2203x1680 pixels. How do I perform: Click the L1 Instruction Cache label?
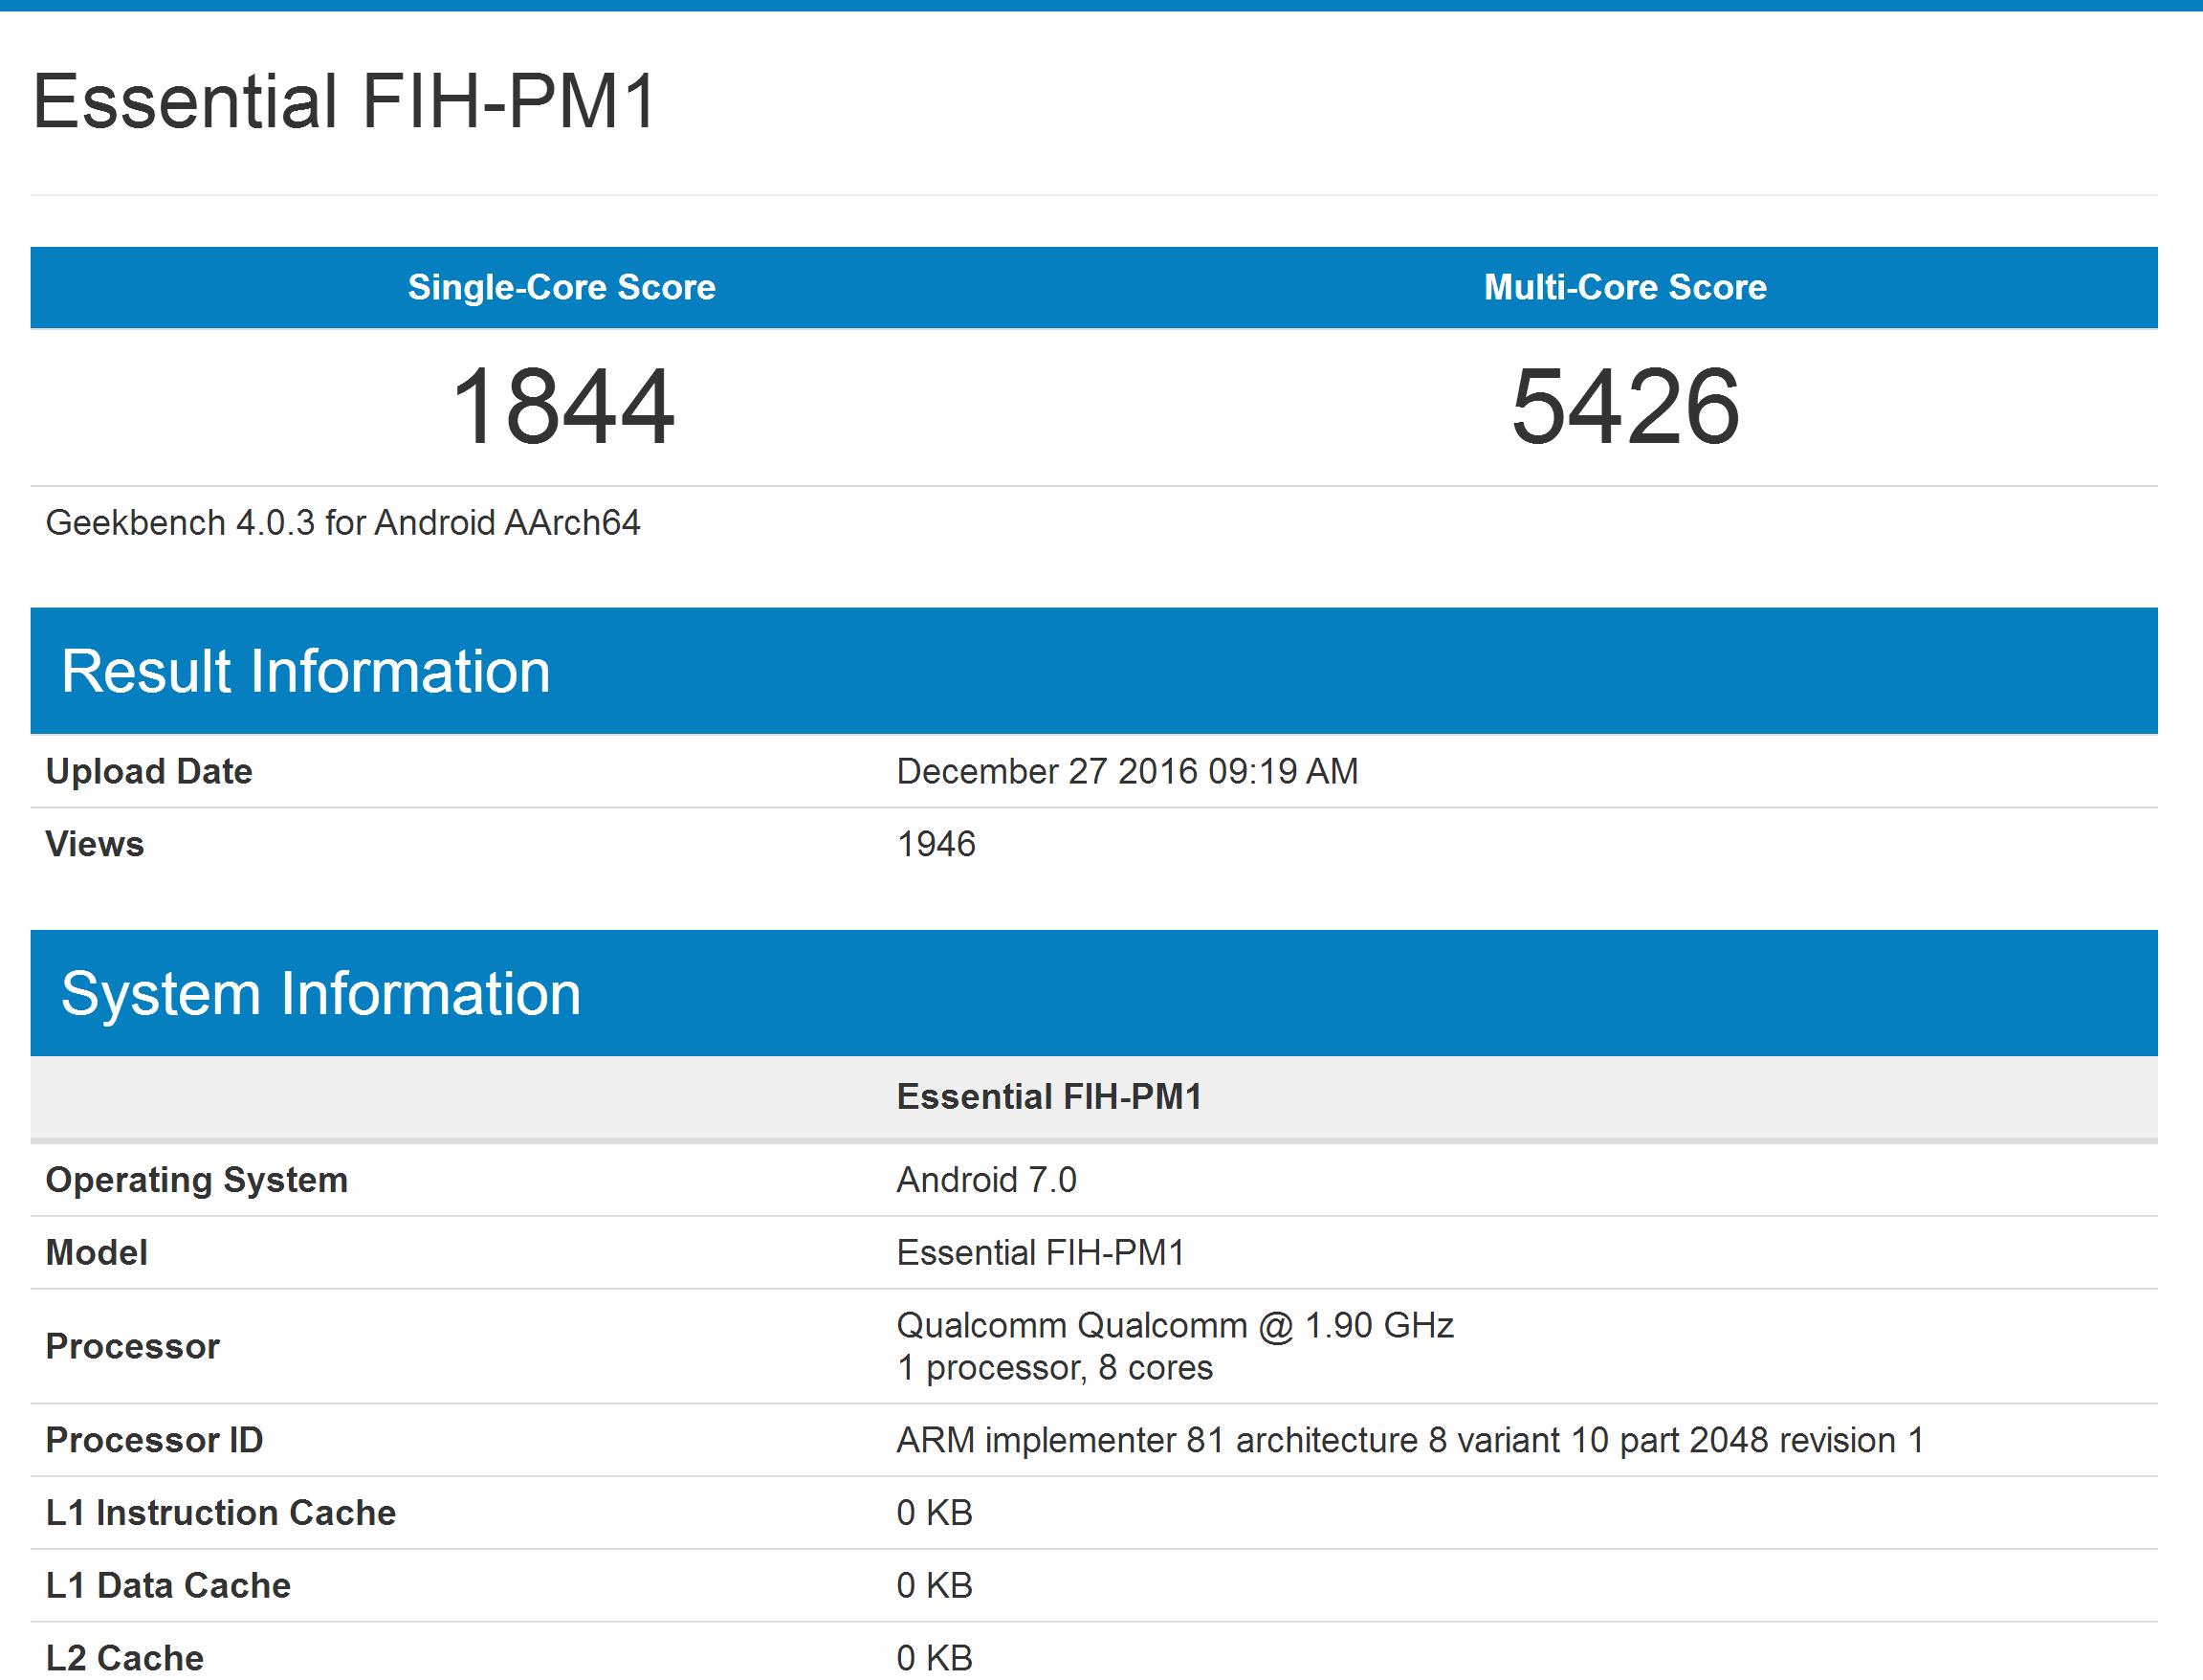click(221, 1513)
